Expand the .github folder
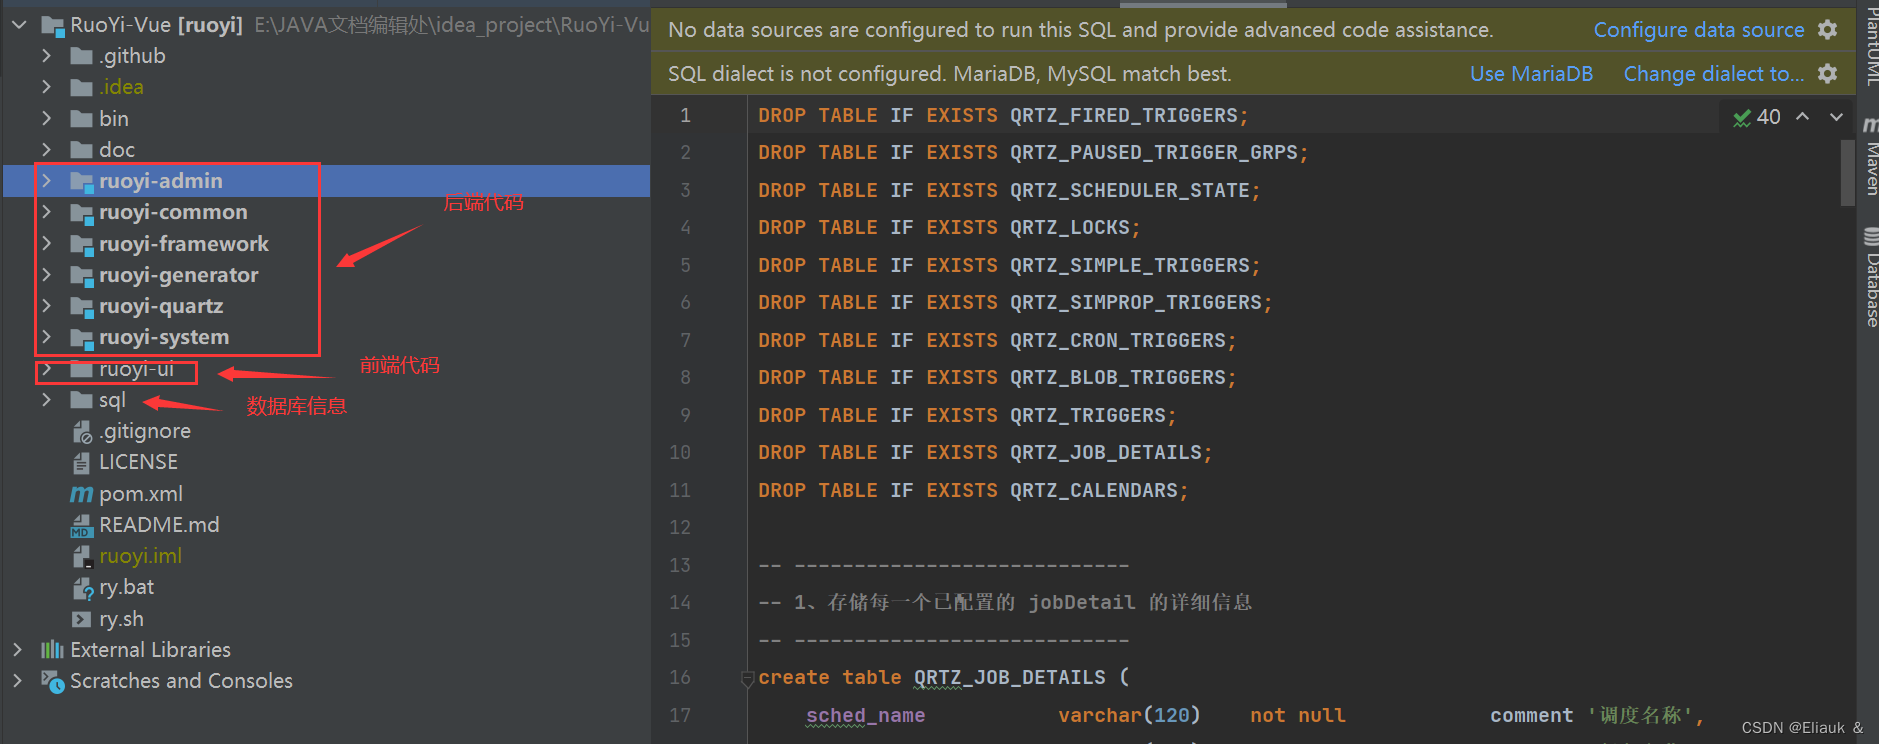Viewport: 1879px width, 744px height. tap(46, 56)
